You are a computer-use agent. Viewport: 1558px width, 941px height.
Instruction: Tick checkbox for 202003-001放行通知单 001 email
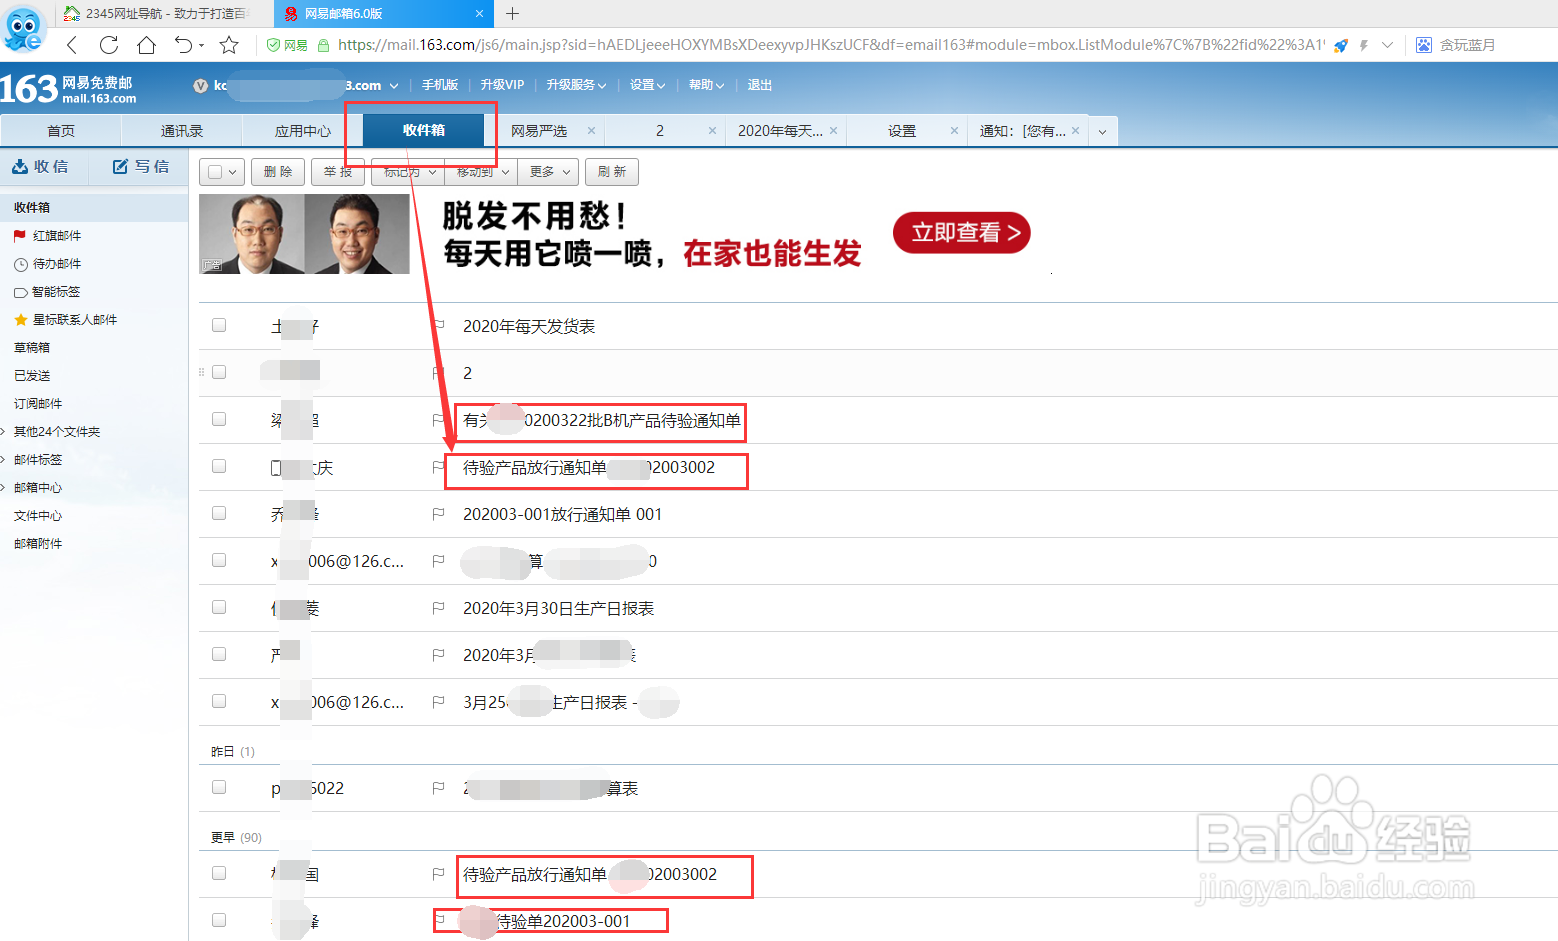coord(219,513)
